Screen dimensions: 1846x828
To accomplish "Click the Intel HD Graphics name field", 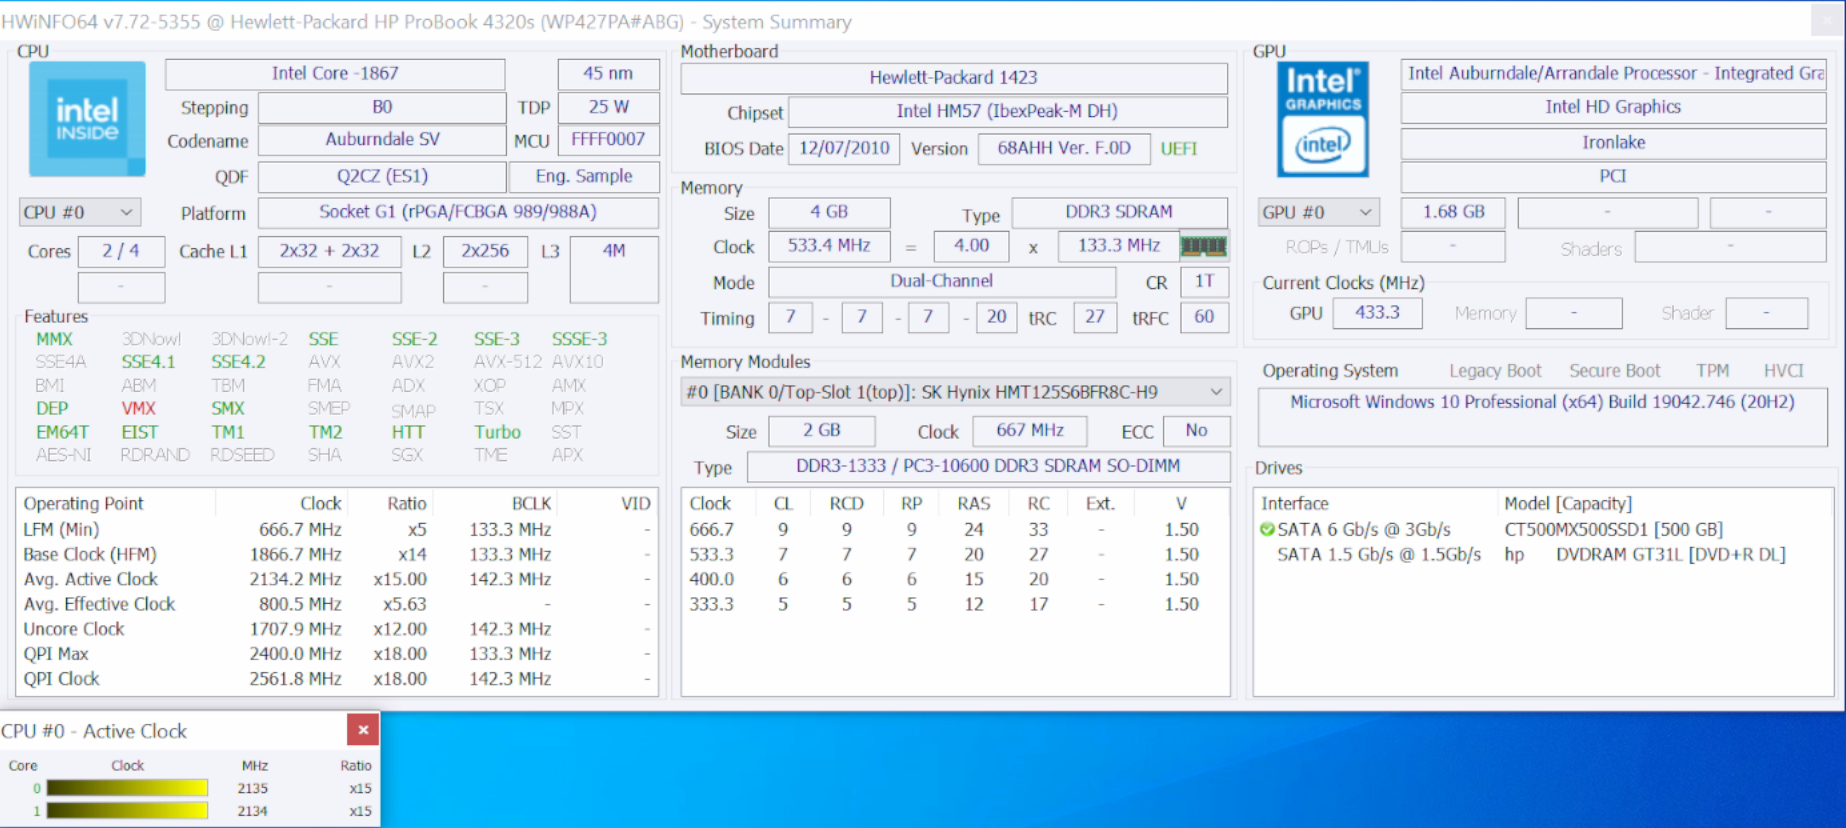I will point(1613,107).
